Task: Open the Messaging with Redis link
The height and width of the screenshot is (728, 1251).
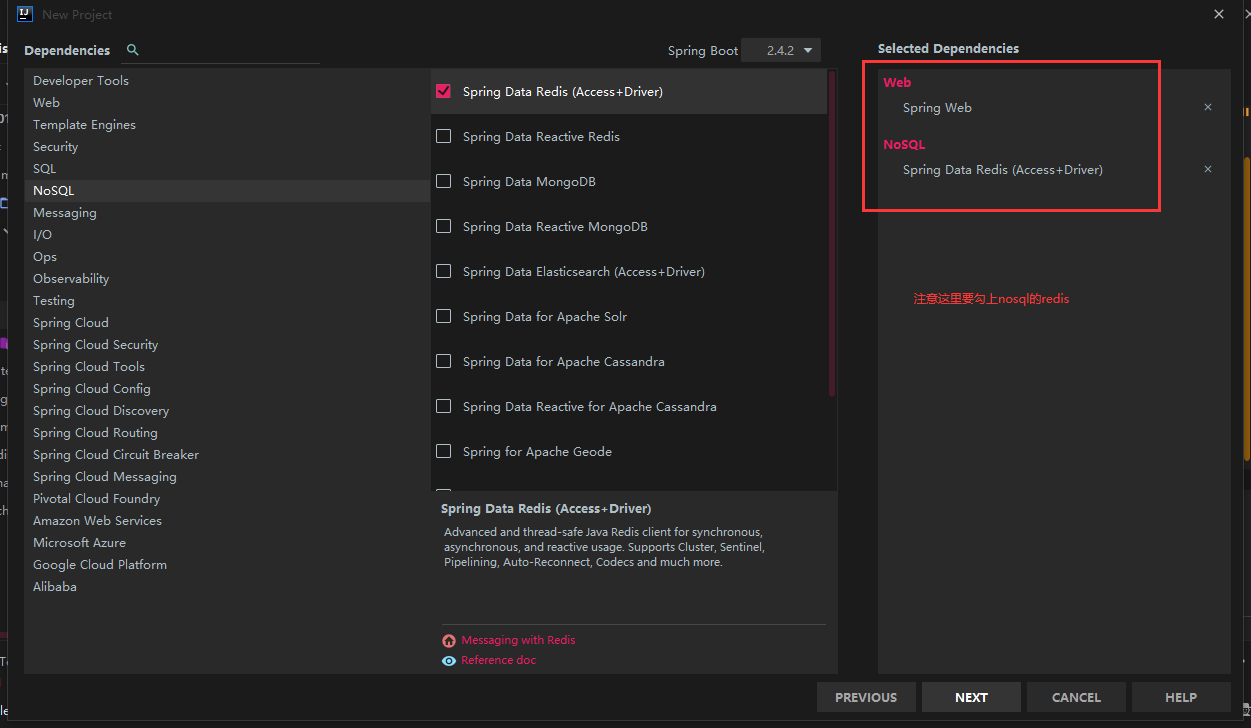Action: pos(518,640)
